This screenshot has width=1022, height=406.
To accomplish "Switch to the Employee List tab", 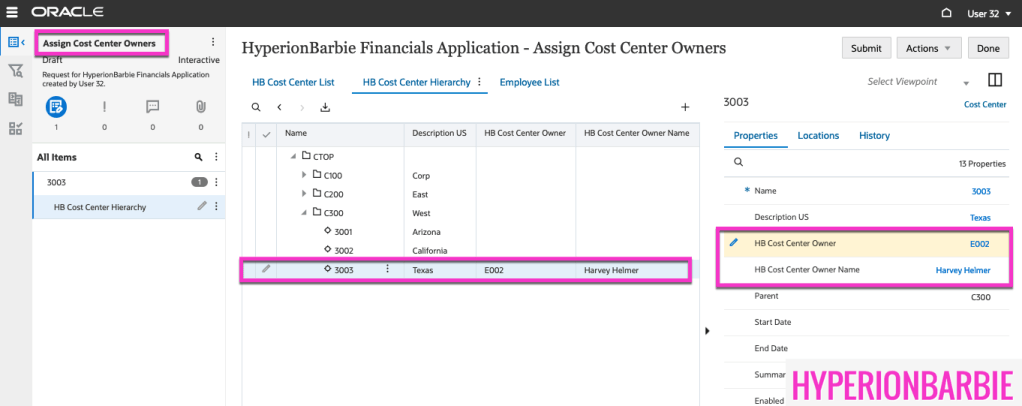I will click(529, 82).
